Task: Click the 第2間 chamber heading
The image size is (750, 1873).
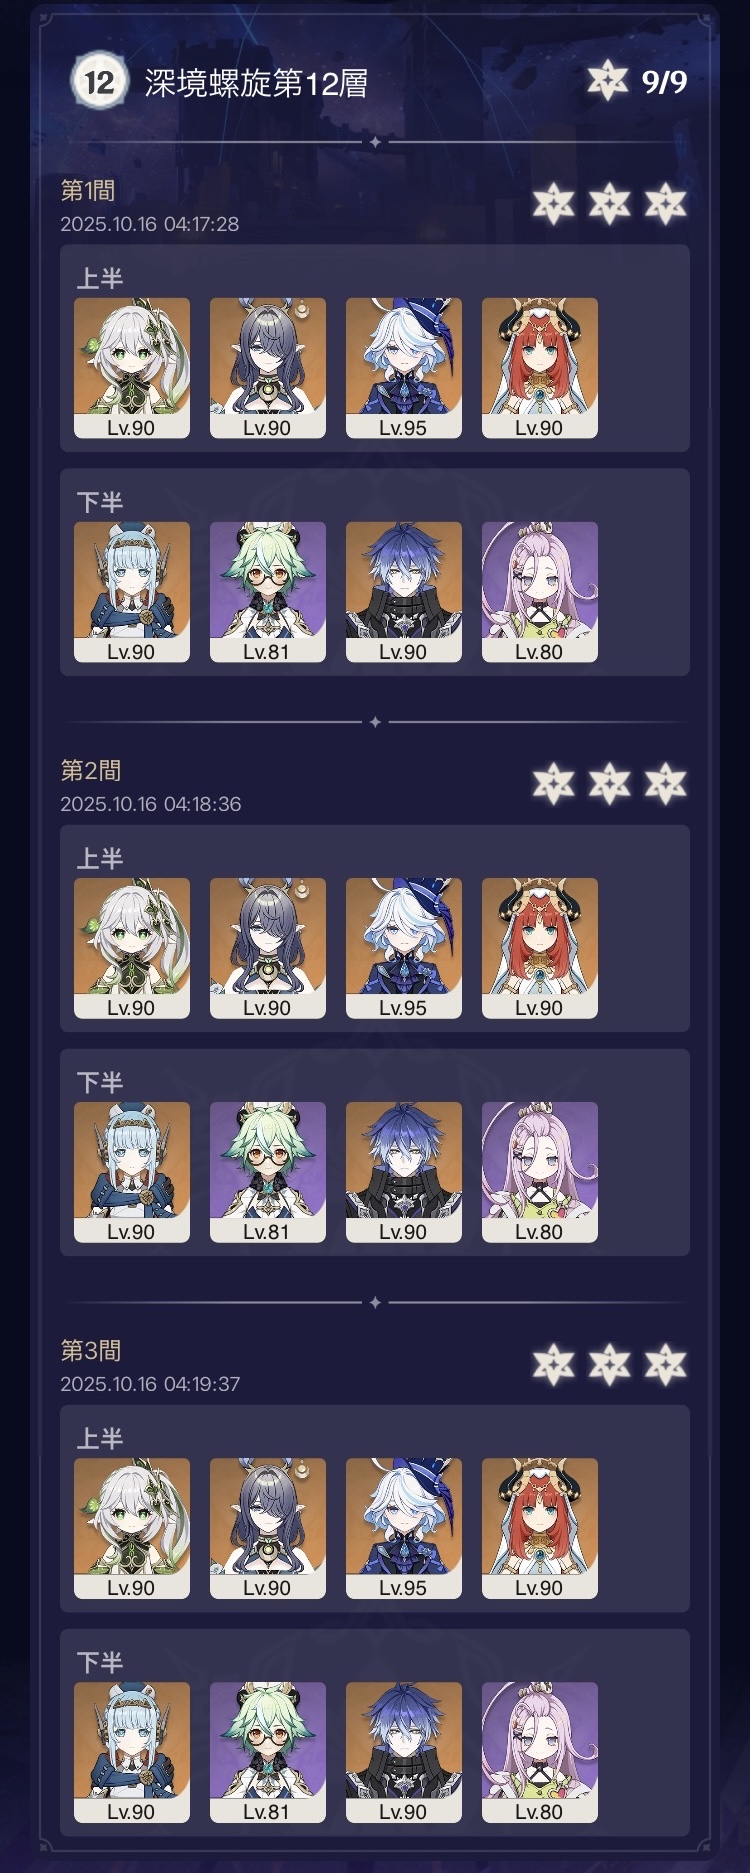Action: pos(91,770)
